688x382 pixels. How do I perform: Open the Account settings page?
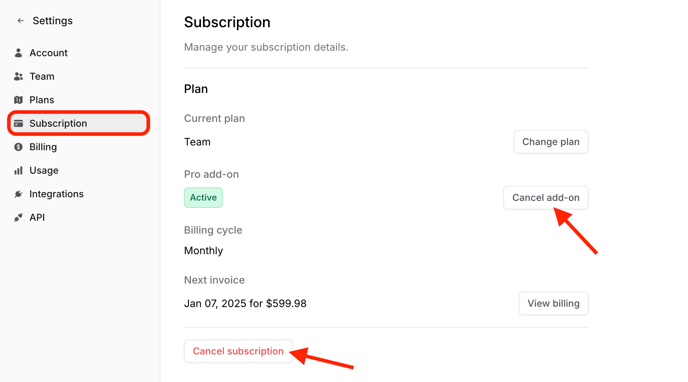click(x=48, y=53)
